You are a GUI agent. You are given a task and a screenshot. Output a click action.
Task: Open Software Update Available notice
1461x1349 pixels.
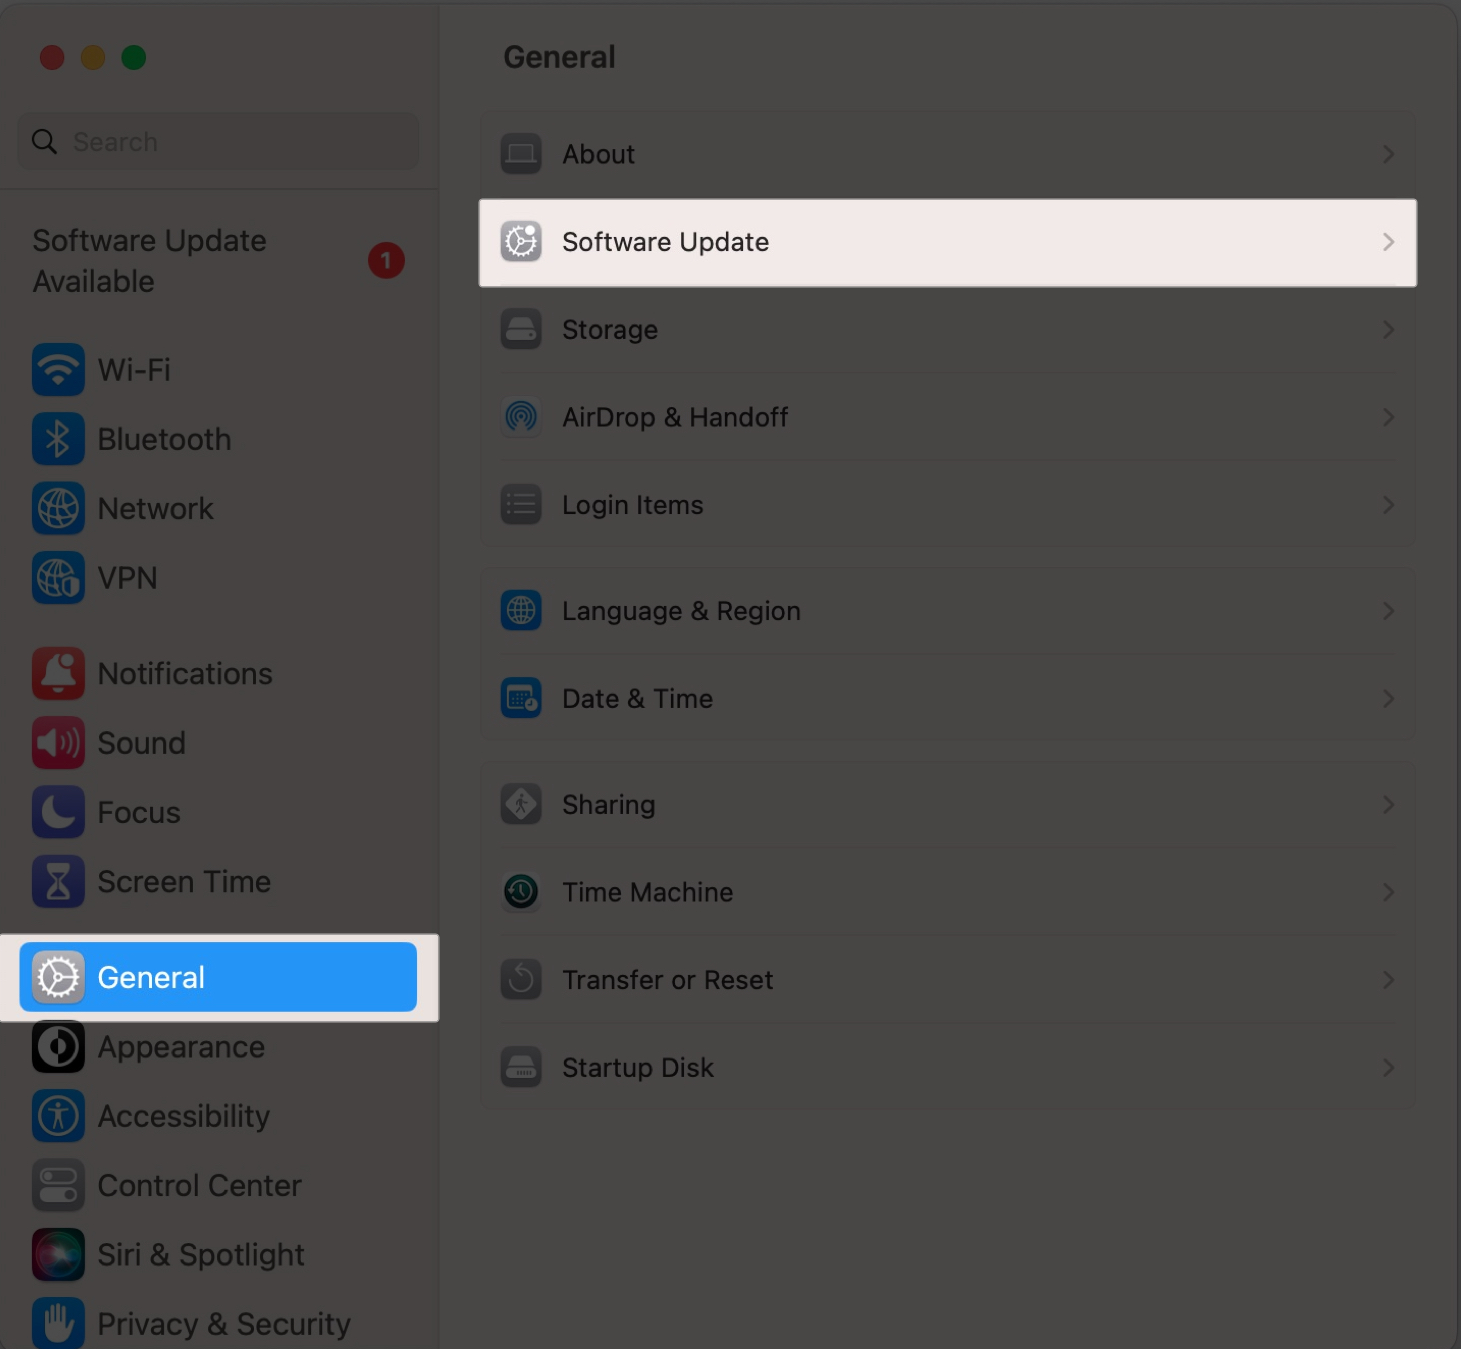point(150,261)
